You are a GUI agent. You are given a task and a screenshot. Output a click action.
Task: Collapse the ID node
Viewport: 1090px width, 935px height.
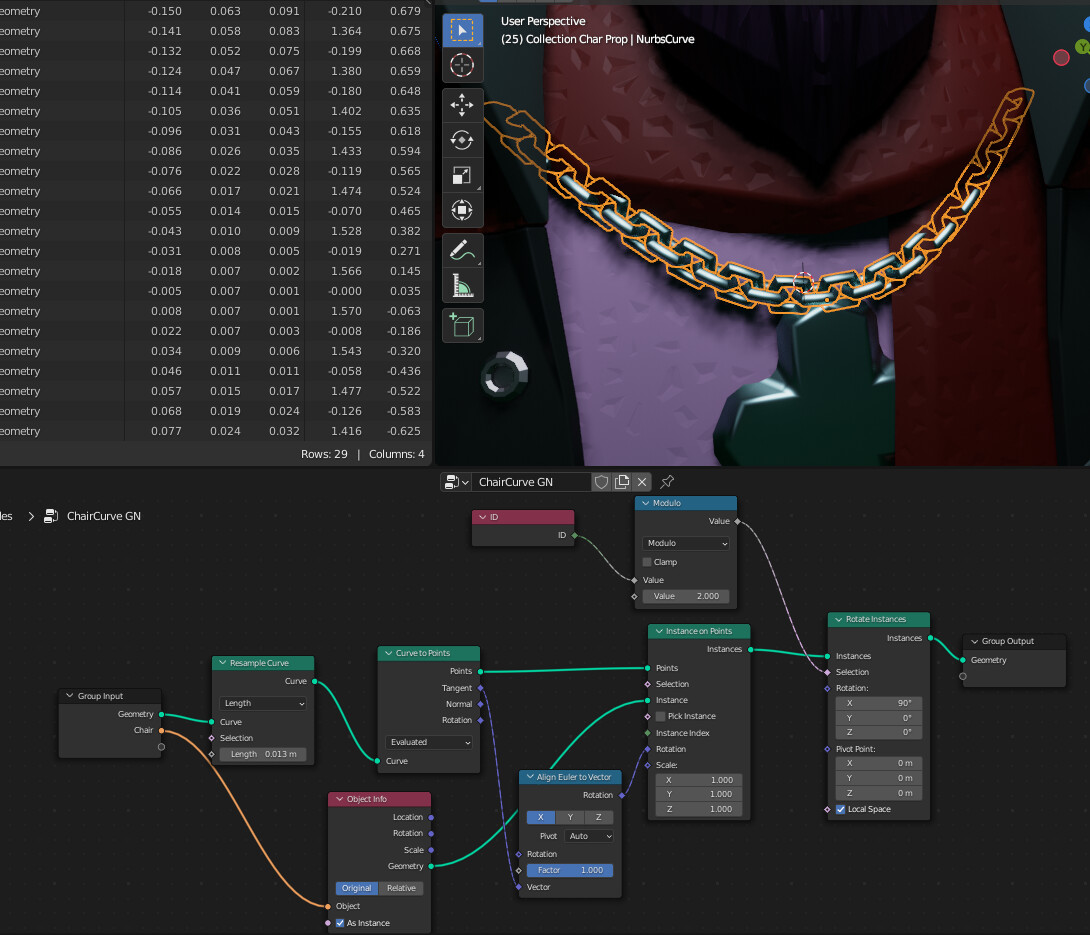tap(482, 517)
